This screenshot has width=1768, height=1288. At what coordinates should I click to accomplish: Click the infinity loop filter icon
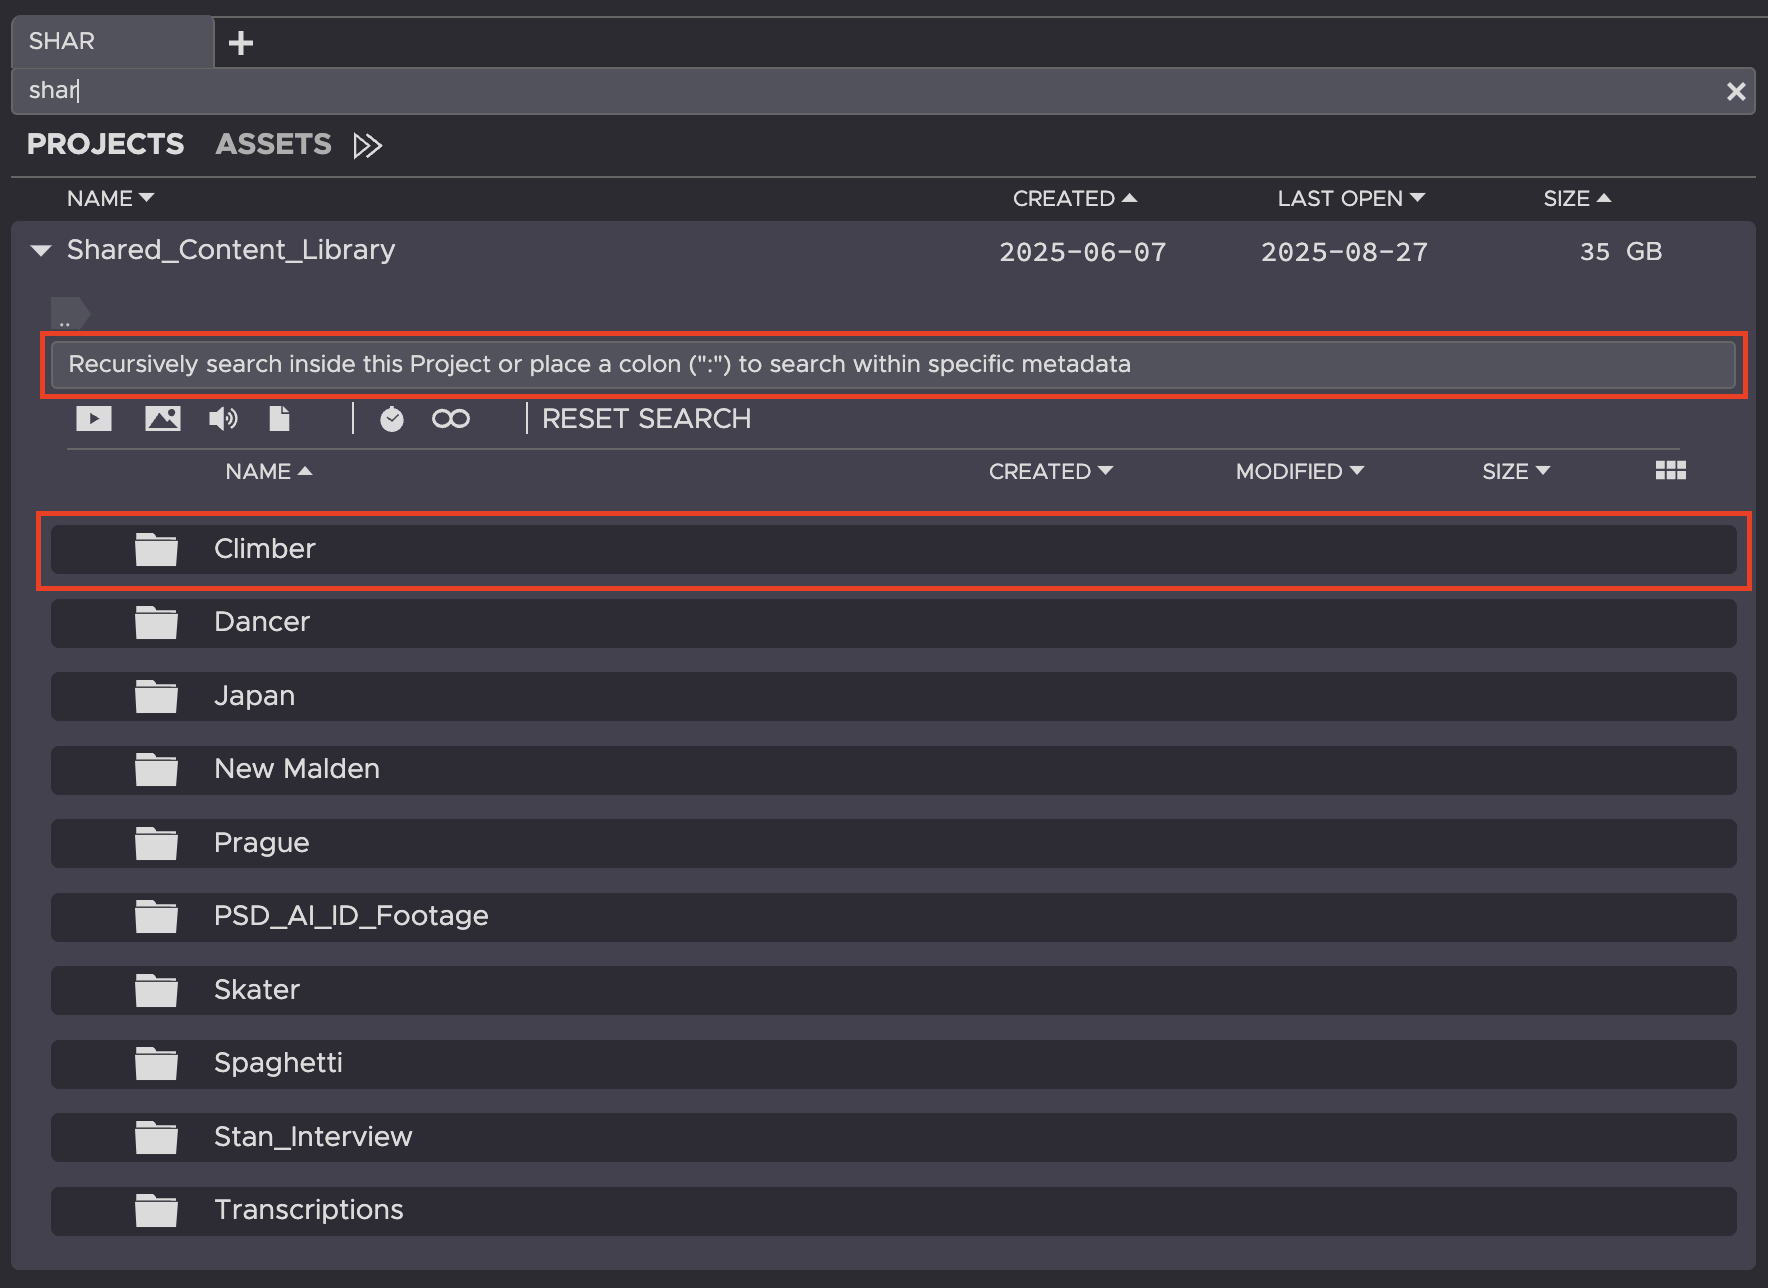[450, 419]
